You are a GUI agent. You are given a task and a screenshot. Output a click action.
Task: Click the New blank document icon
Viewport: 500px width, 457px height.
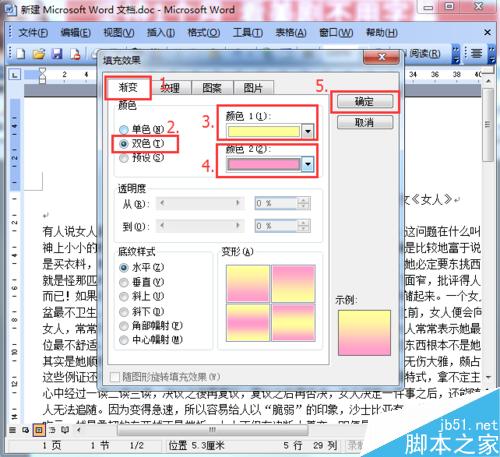(x=21, y=53)
